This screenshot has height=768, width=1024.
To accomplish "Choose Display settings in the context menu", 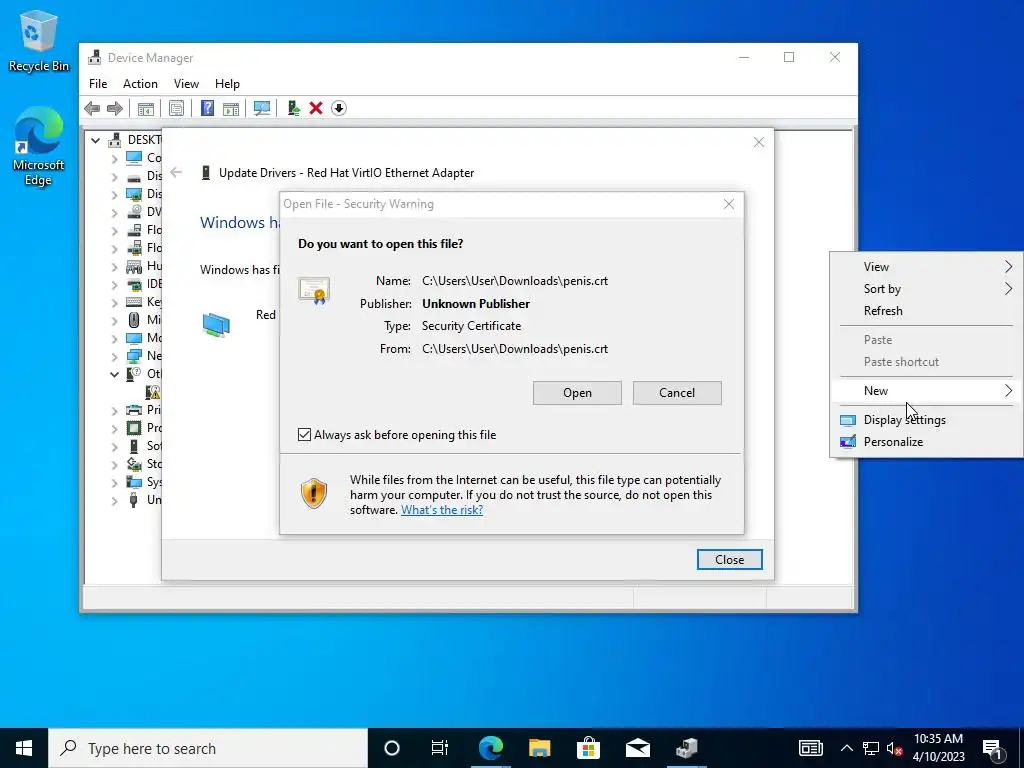I will (x=927, y=420).
